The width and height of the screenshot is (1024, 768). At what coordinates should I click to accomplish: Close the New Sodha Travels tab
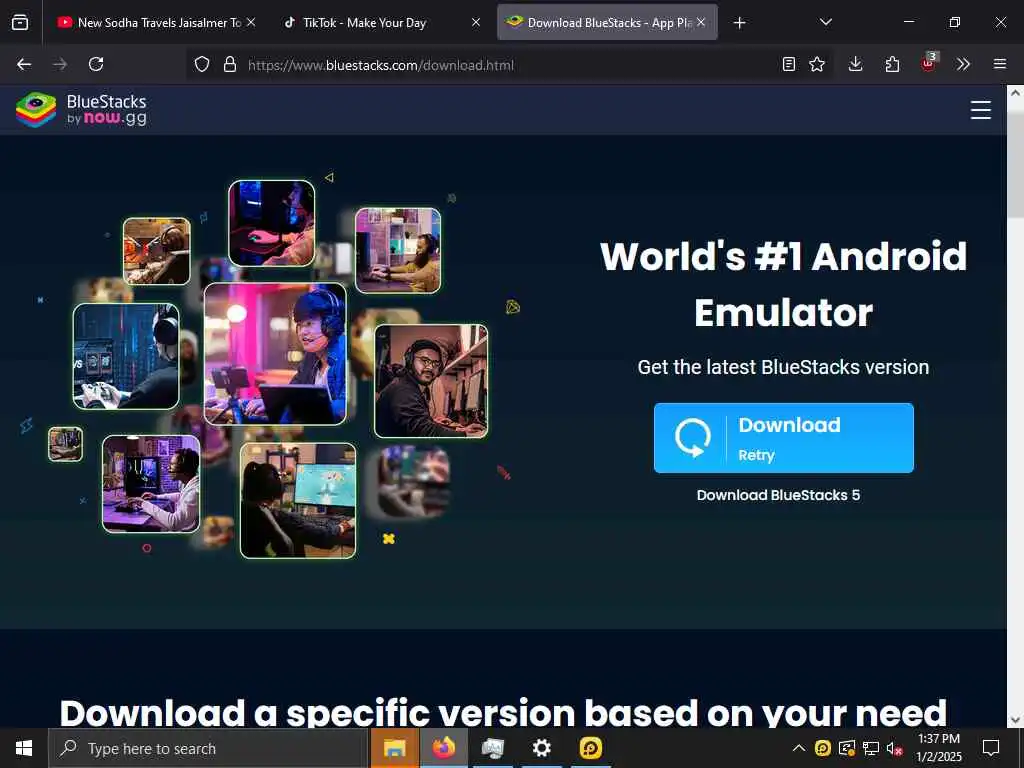coord(251,22)
